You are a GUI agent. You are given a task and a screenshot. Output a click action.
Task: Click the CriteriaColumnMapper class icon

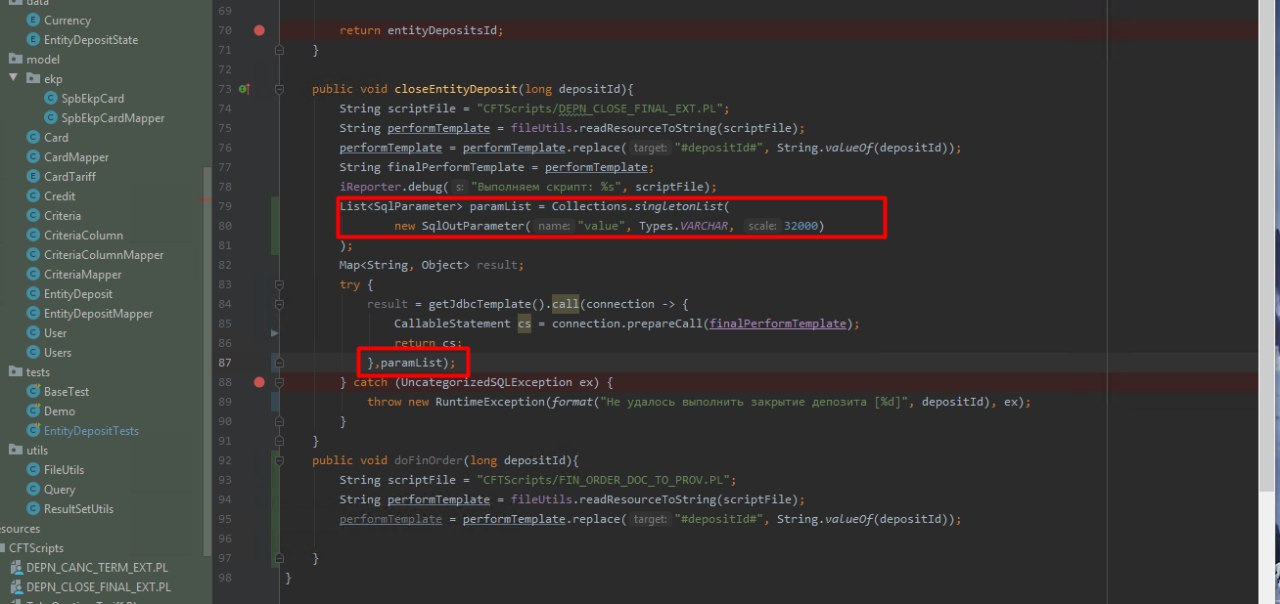tap(33, 255)
